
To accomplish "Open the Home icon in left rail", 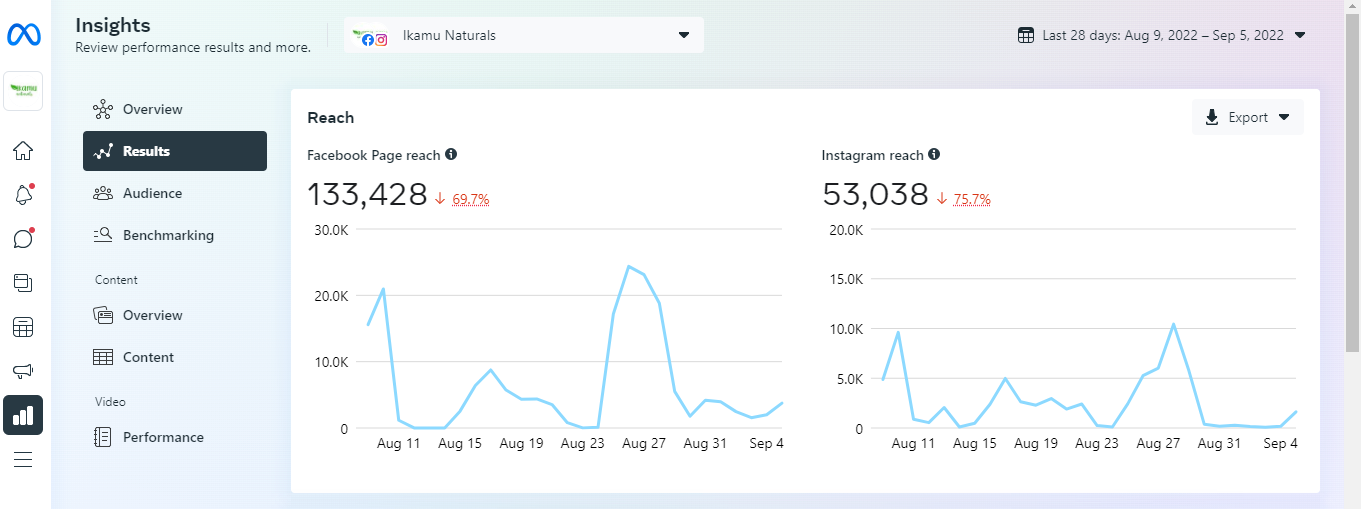I will (x=23, y=151).
